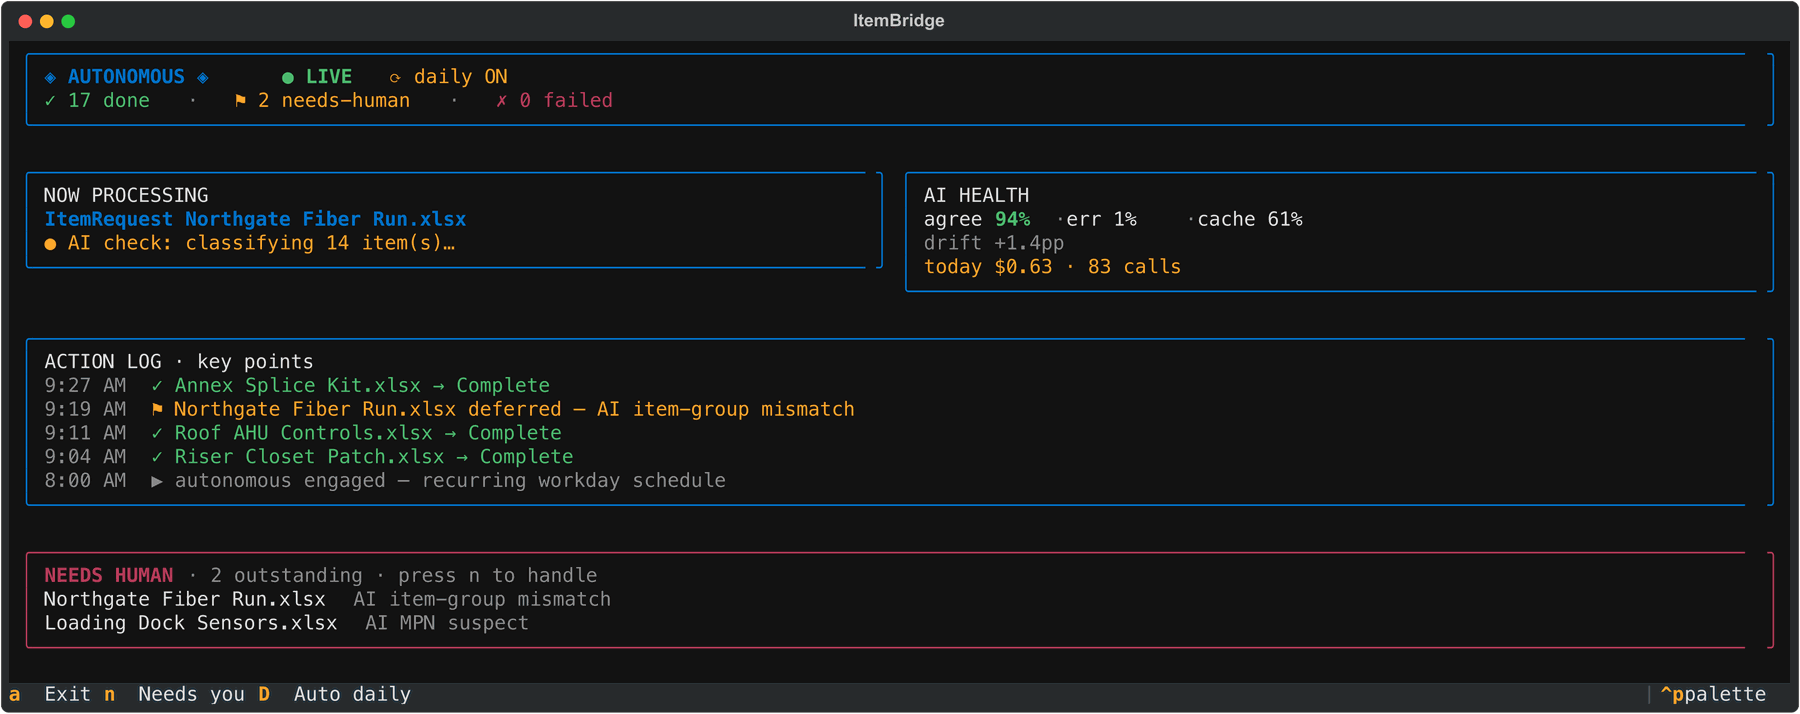Click the Exit footer command
Screen dimensions: 1800x714
coord(67,694)
